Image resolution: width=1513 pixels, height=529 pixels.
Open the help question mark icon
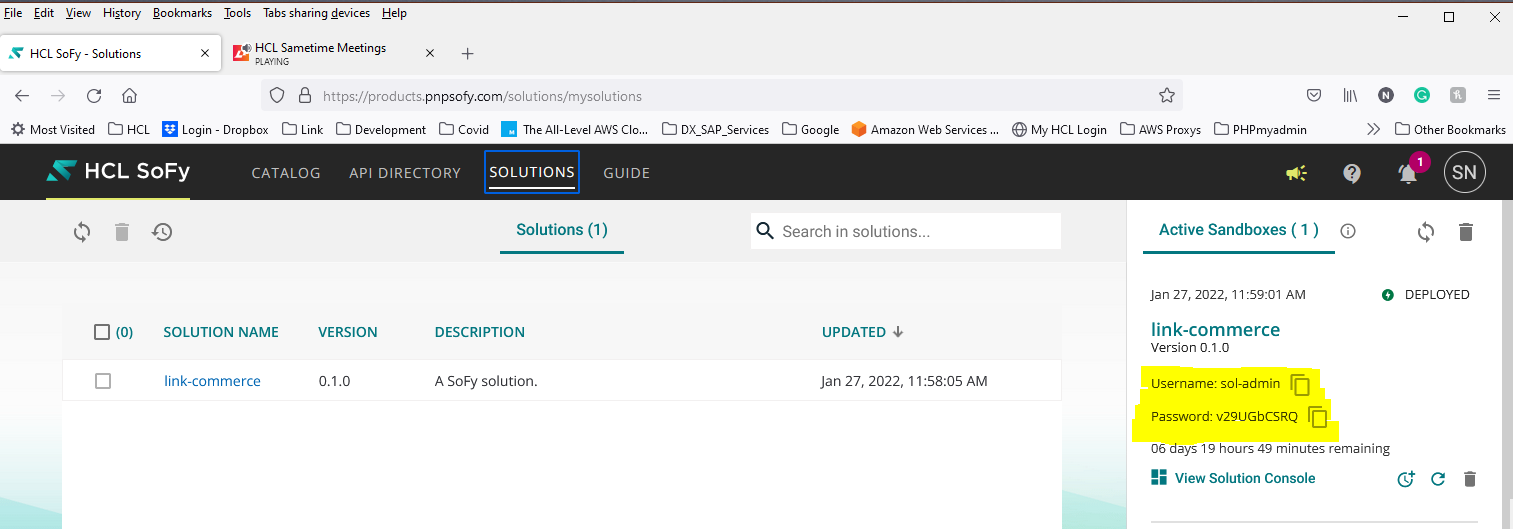[1352, 173]
